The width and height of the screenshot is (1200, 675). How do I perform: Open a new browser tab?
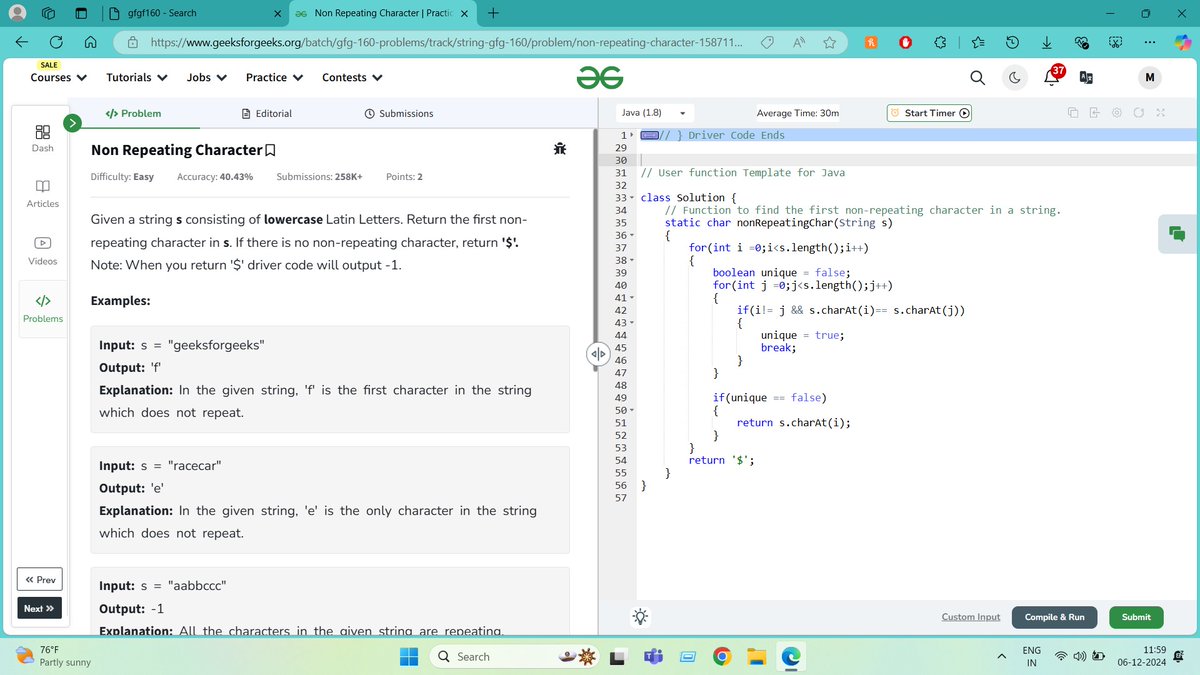pos(494,13)
